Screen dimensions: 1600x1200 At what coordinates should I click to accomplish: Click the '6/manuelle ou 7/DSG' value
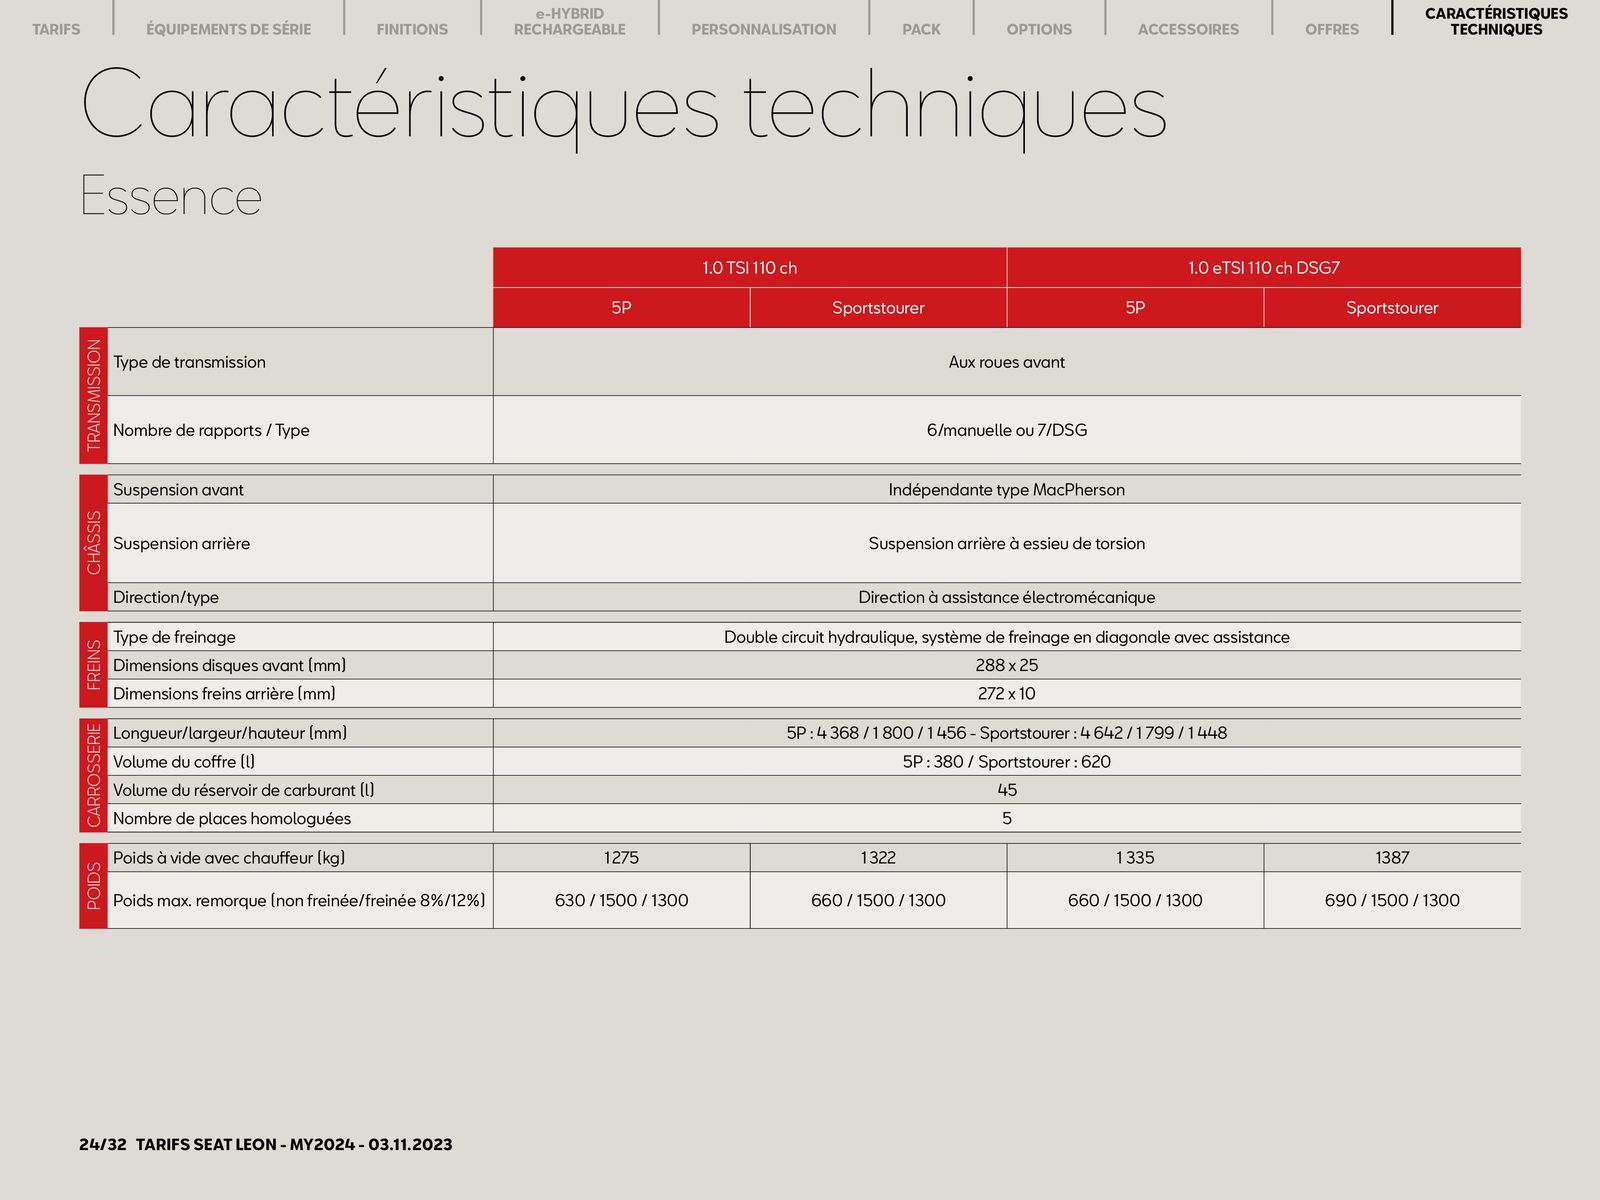[1006, 429]
